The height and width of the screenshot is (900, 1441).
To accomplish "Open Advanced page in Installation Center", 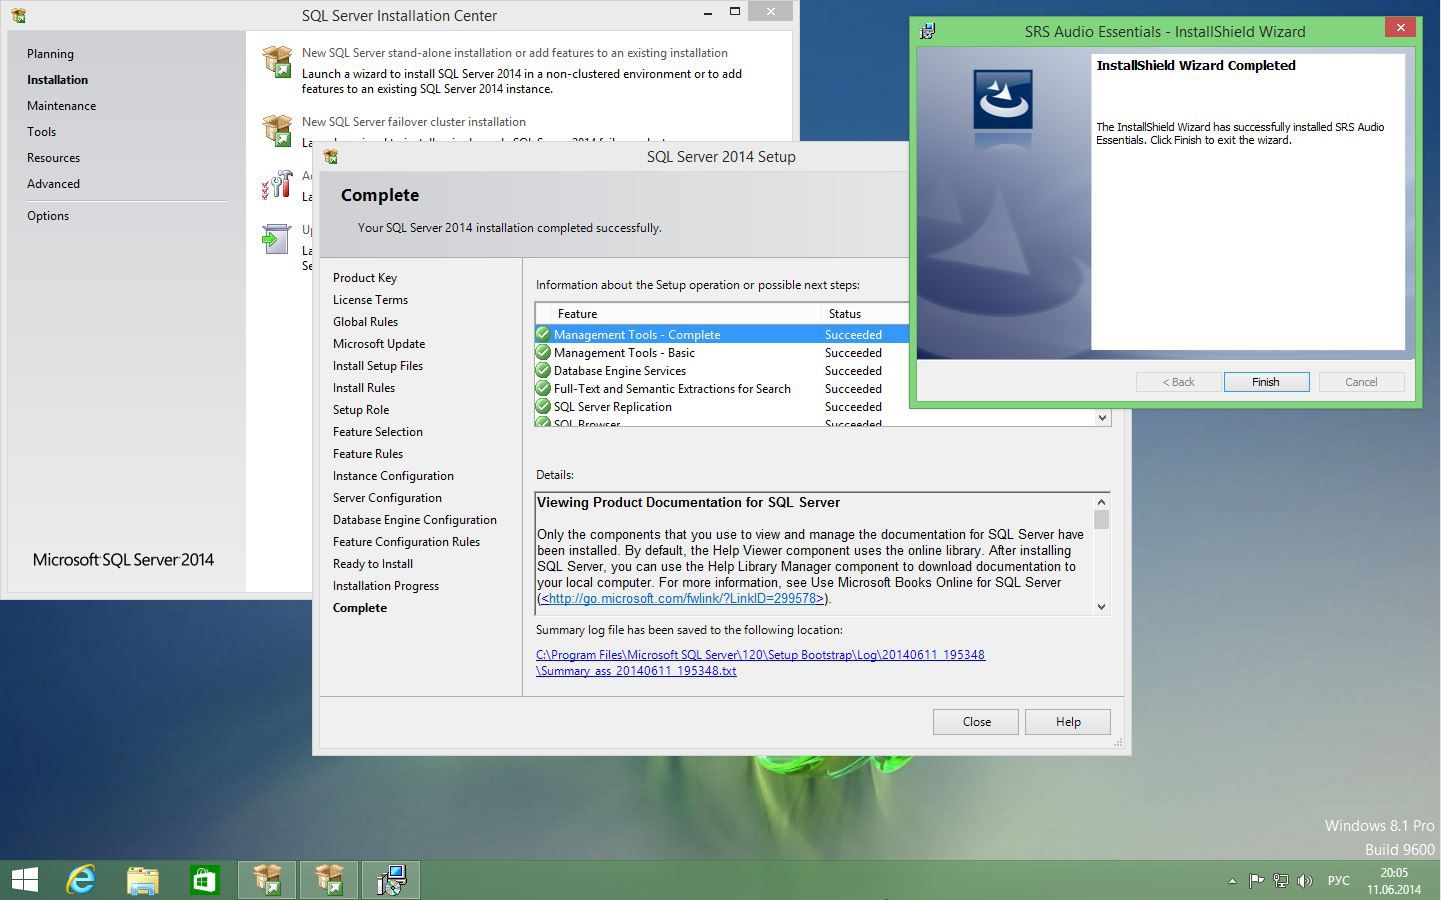I will pos(53,184).
